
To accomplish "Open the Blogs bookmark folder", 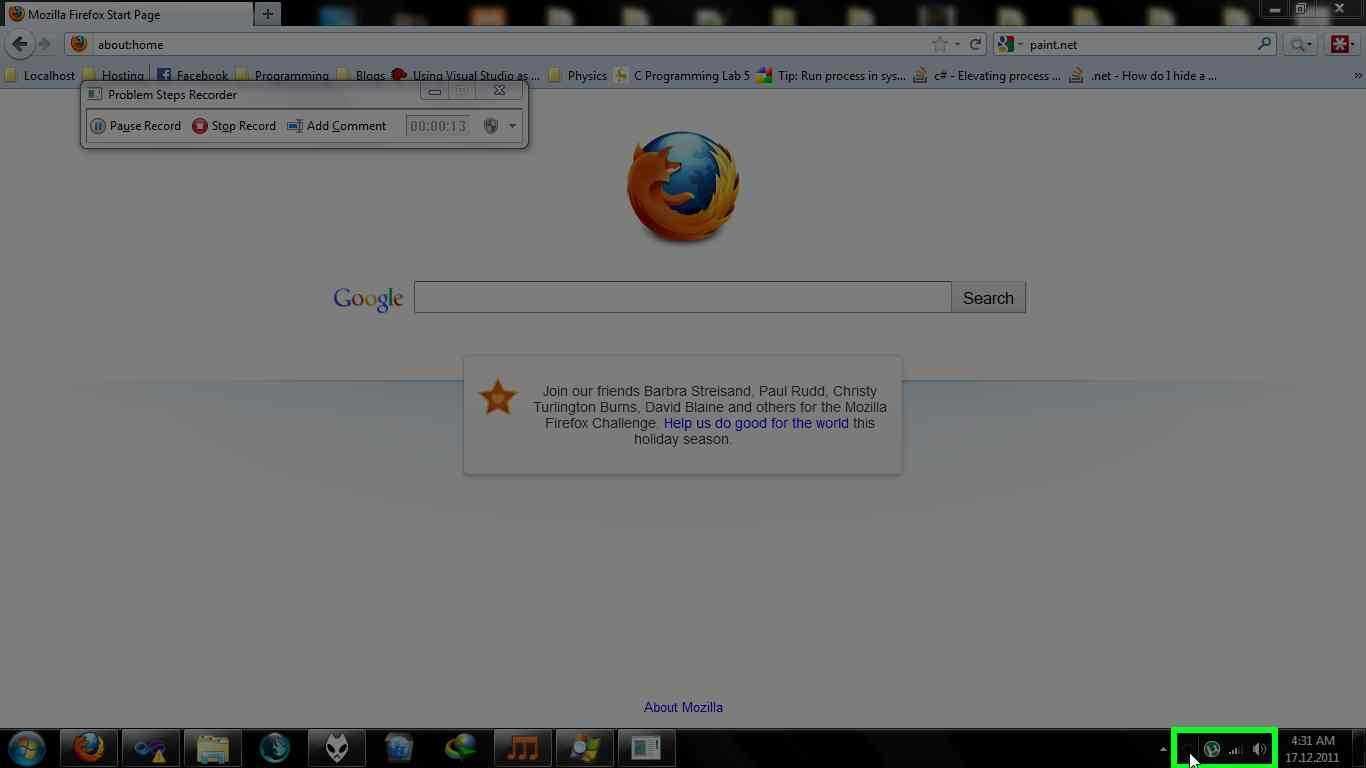I will pos(361,75).
